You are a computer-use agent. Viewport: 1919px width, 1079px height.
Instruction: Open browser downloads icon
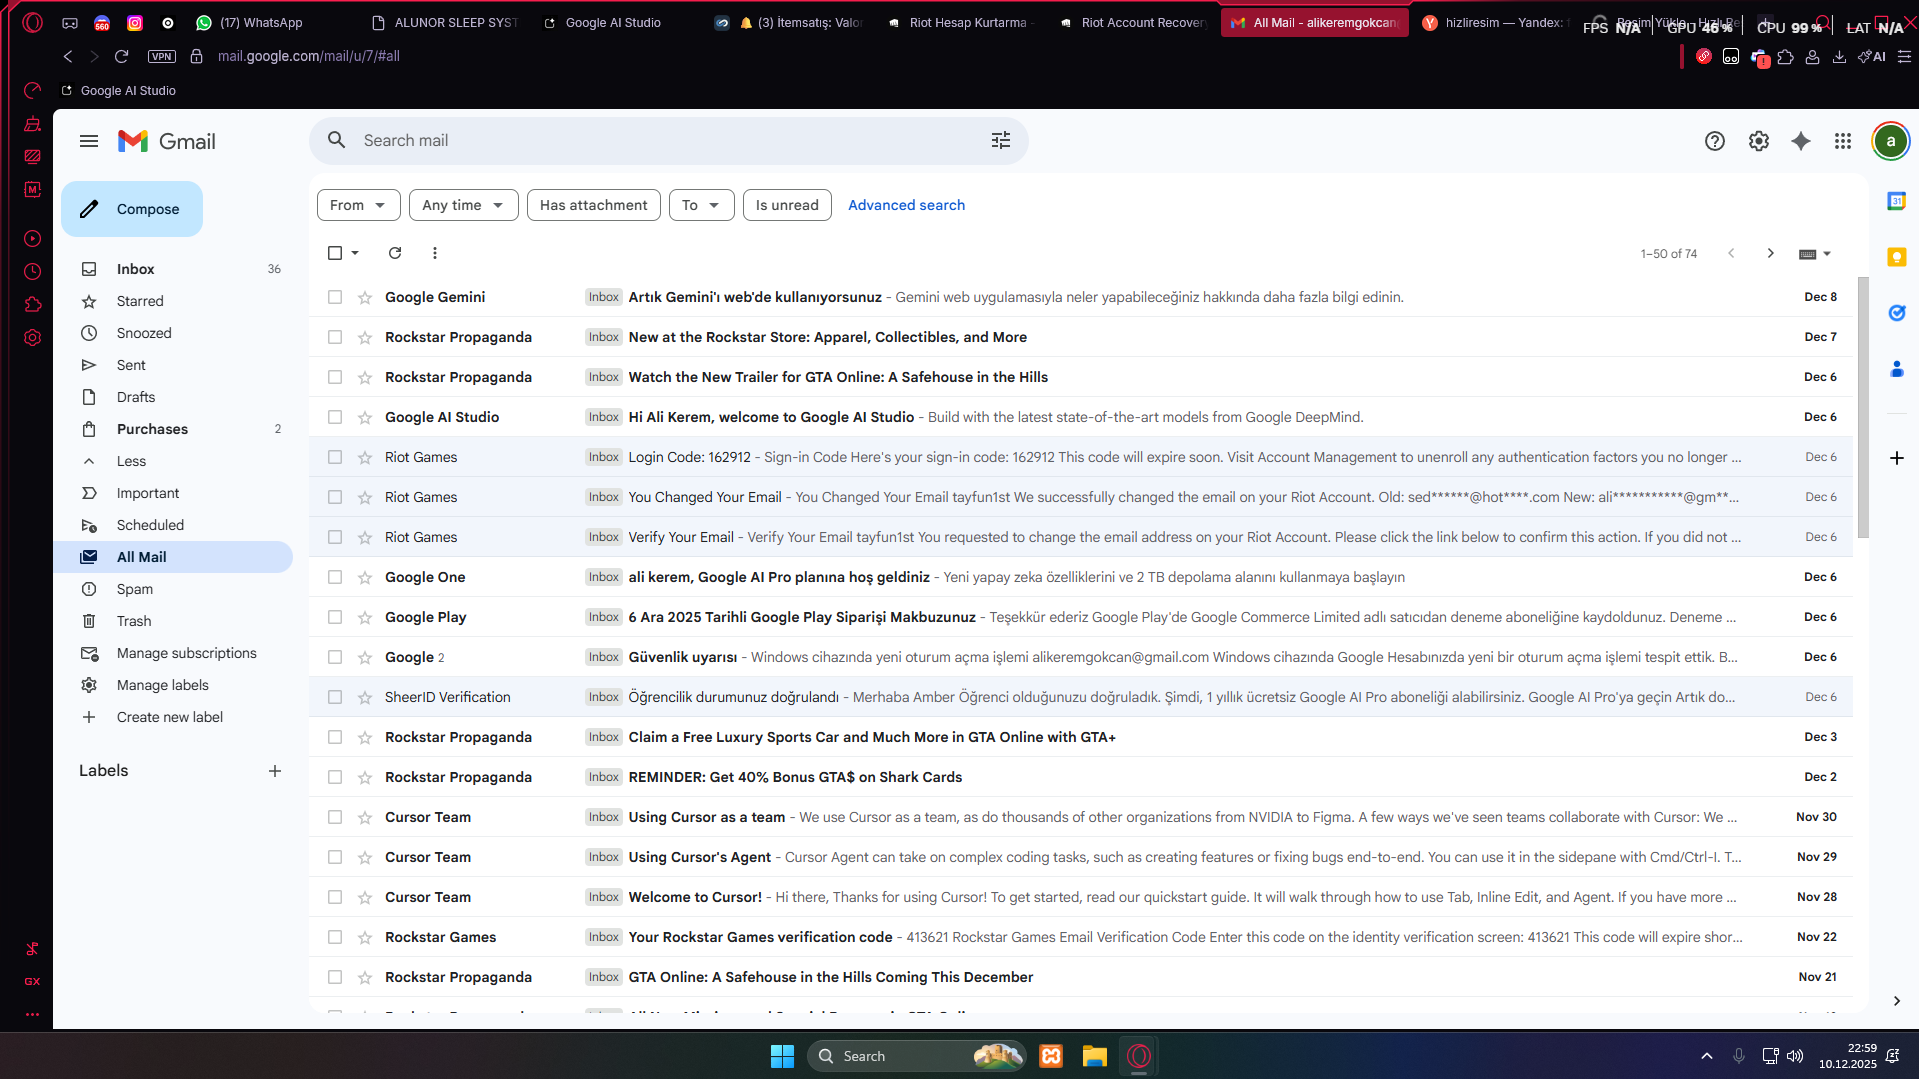[1839, 57]
